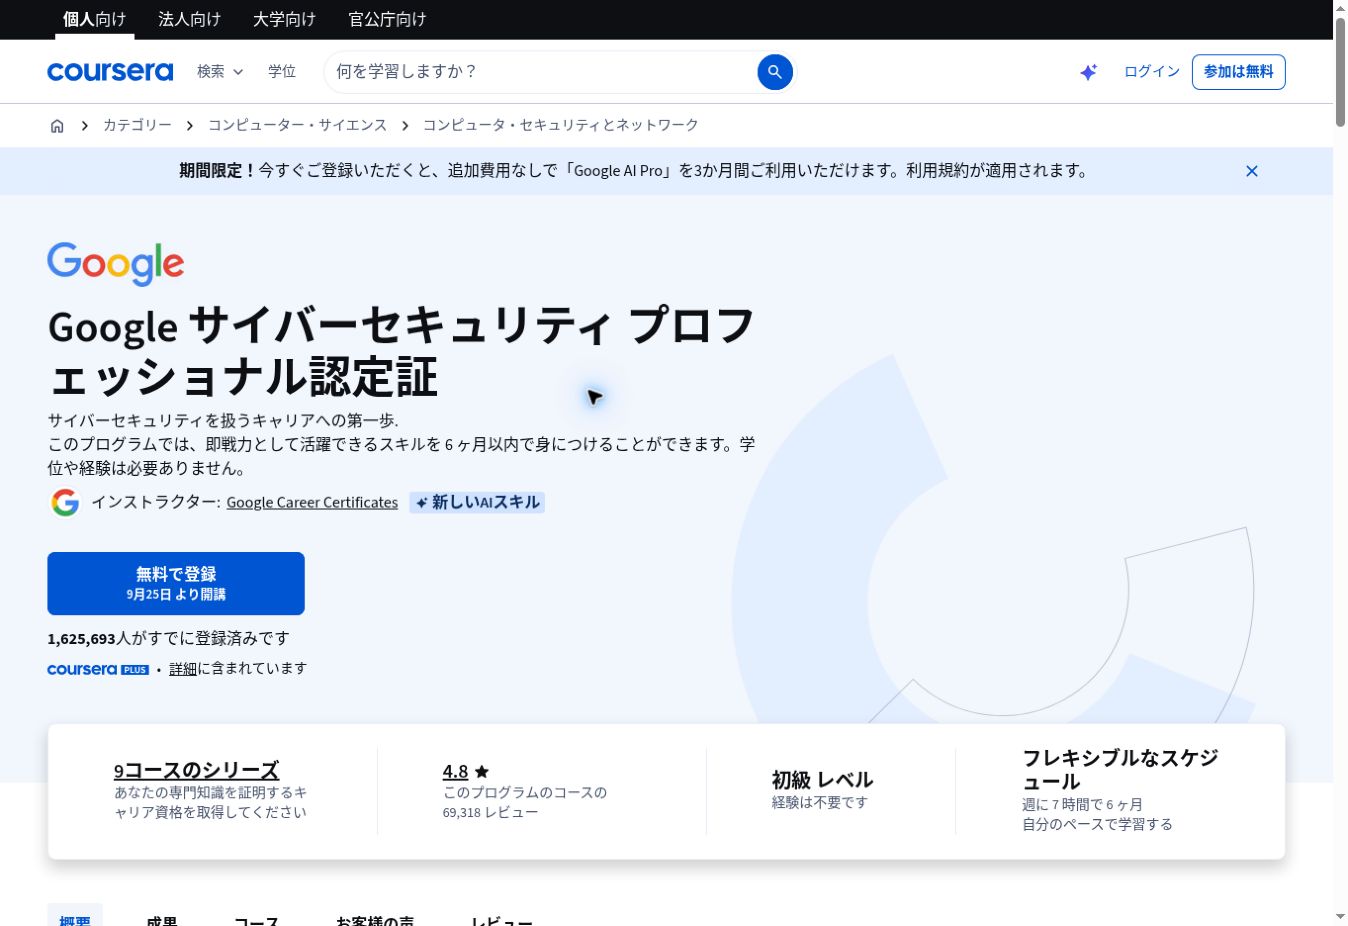Open the 詳細 link near Coursera Plus
The image size is (1348, 926).
click(183, 669)
